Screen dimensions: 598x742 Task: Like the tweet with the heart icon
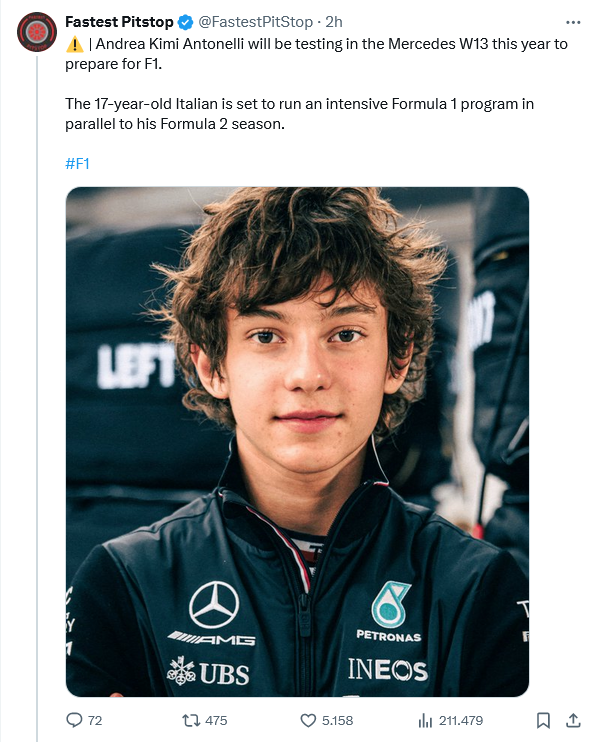(308, 720)
